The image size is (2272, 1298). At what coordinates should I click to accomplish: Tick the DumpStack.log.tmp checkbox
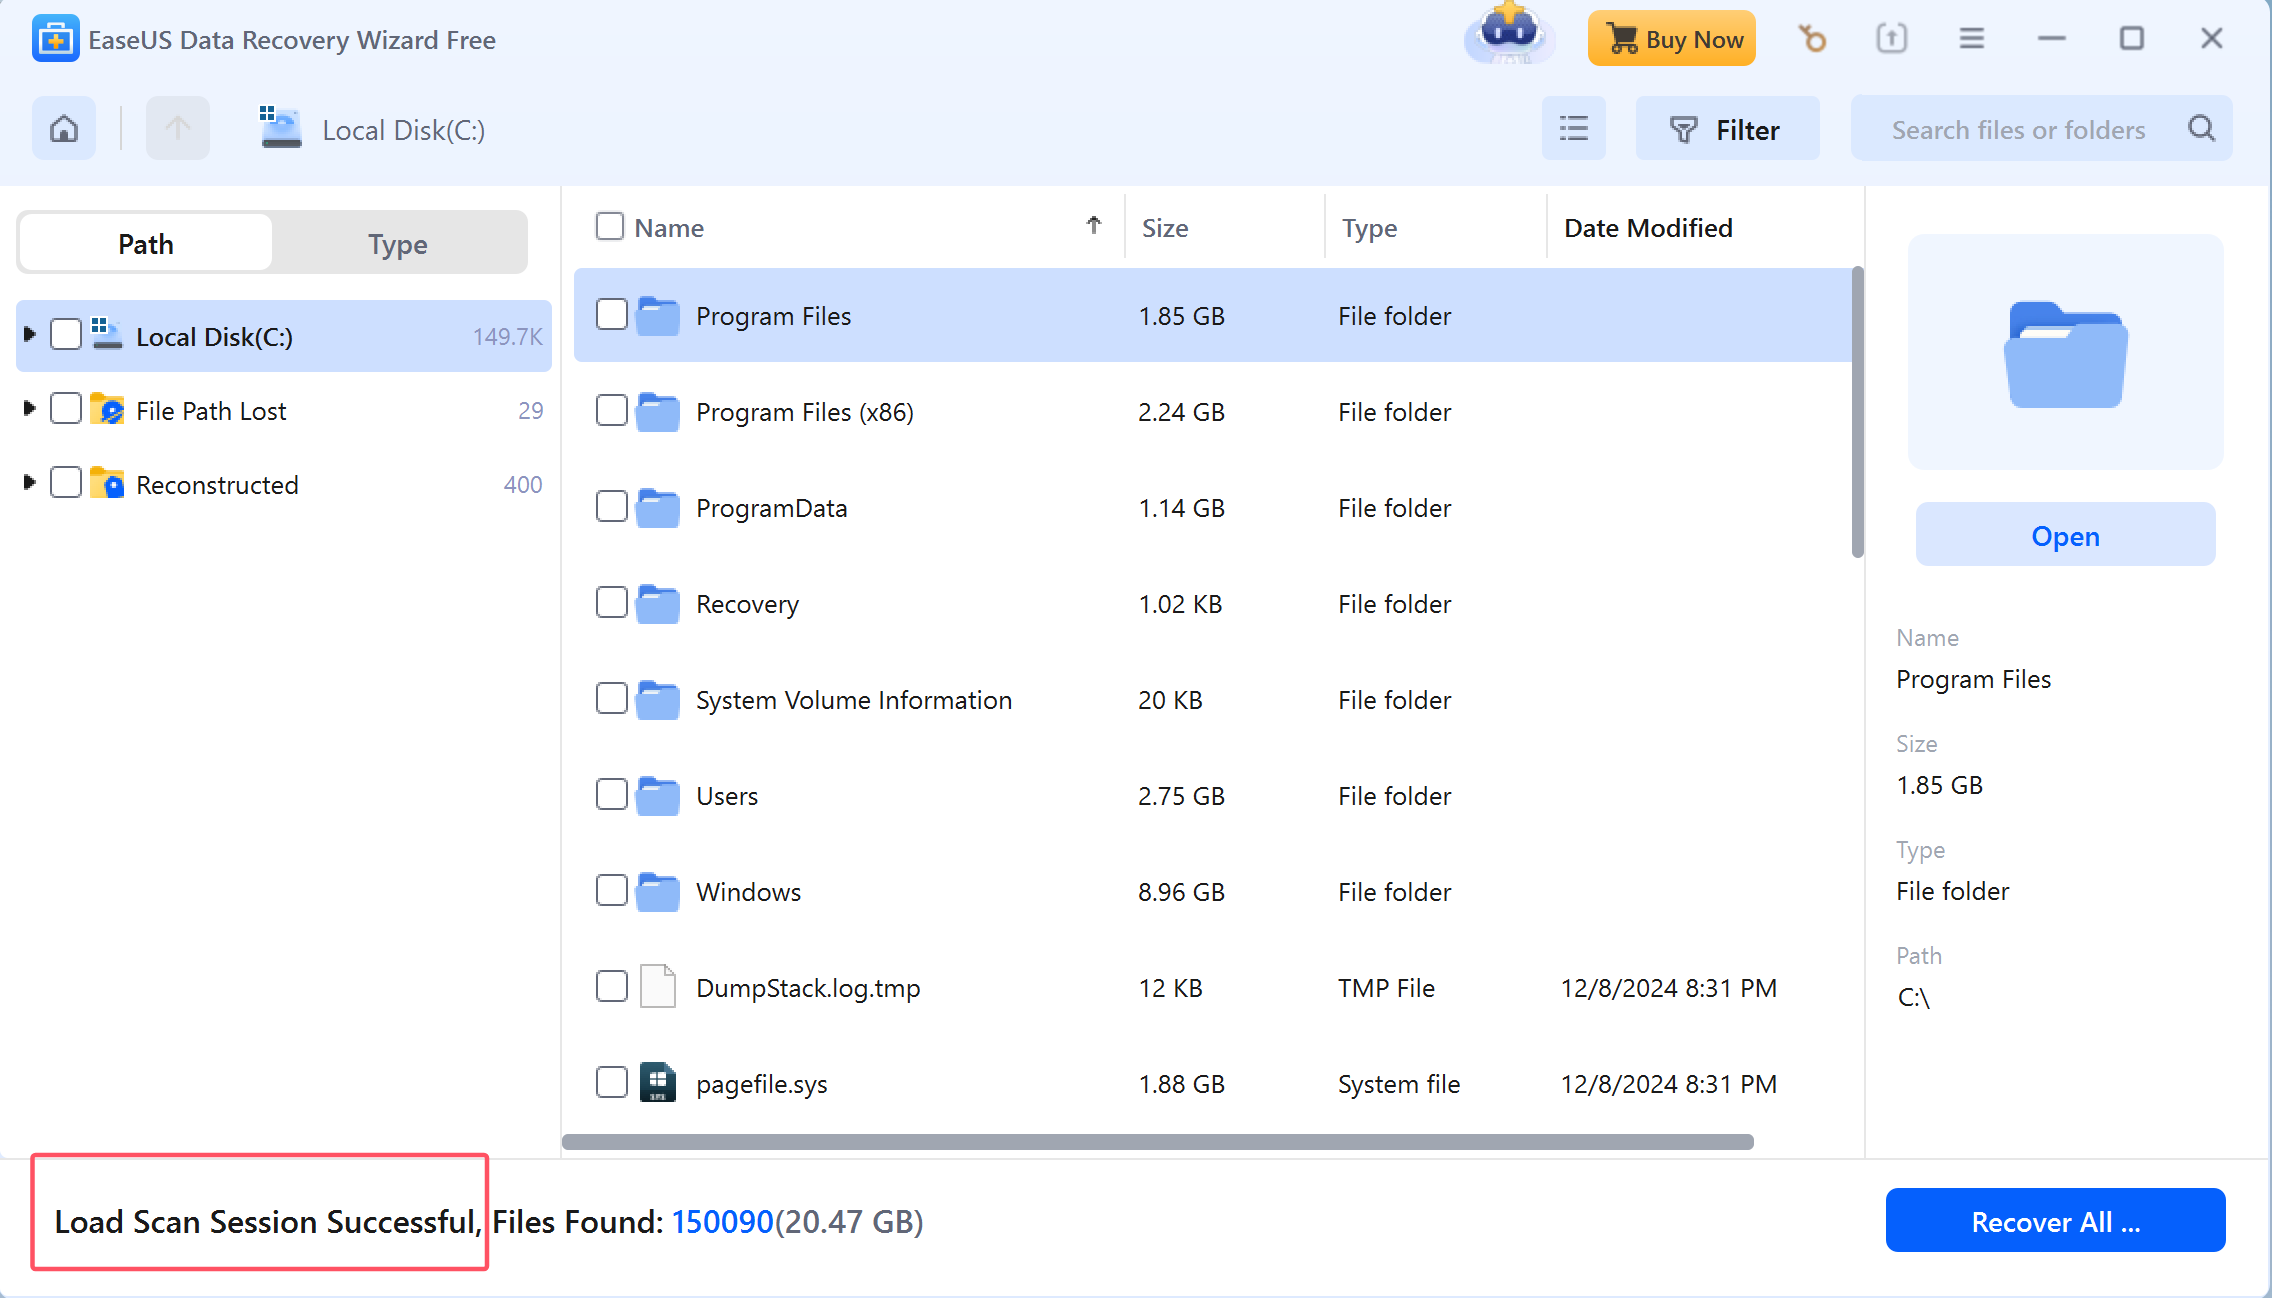pos(612,987)
